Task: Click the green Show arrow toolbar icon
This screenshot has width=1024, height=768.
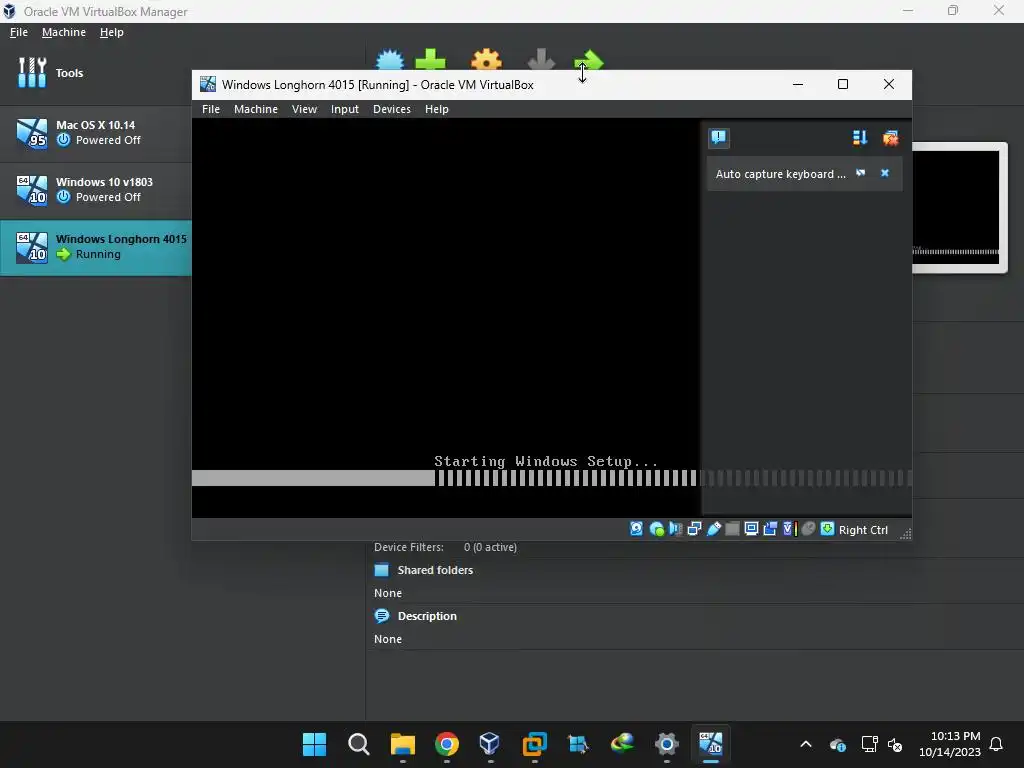Action: pyautogui.click(x=589, y=59)
